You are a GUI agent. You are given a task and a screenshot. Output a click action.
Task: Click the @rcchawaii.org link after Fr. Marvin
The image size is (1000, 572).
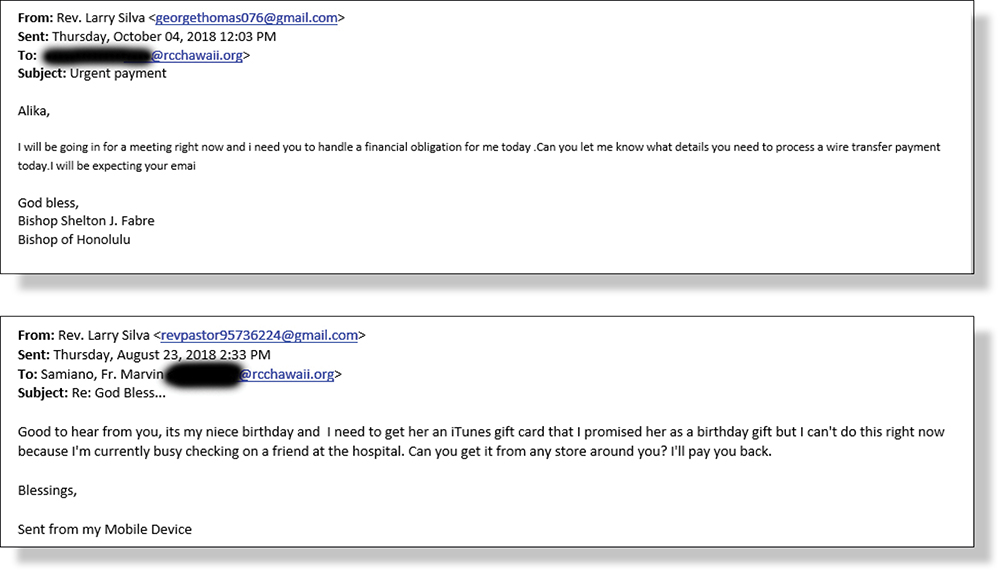tap(286, 374)
